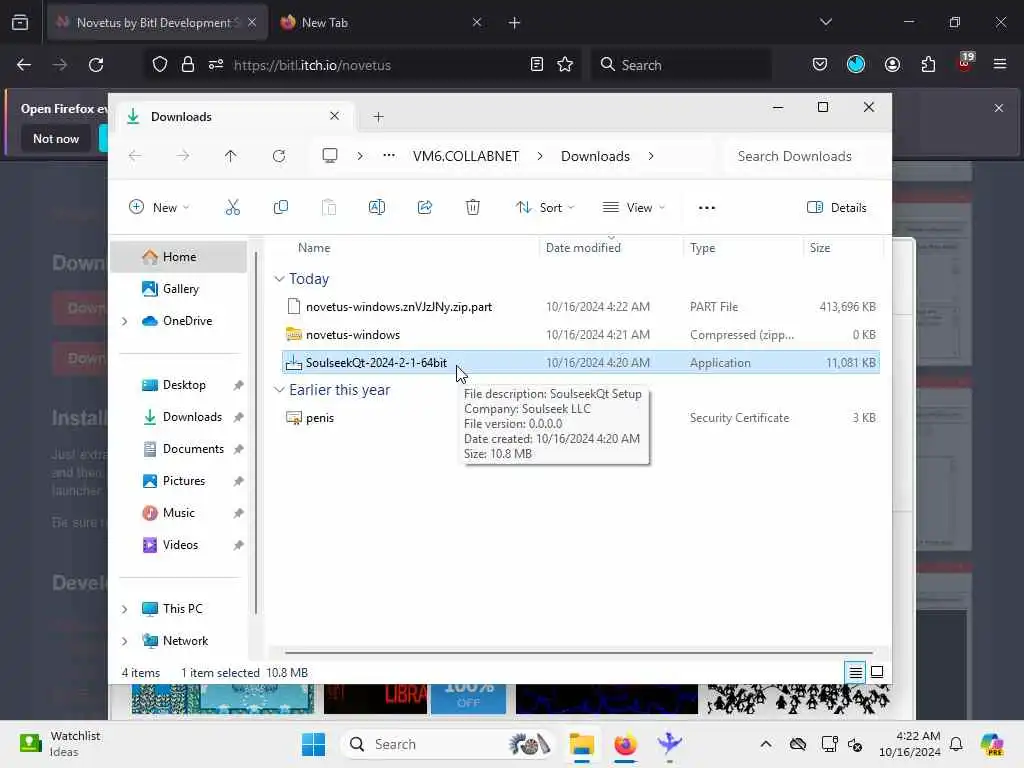Open pinned Videos folder

point(180,545)
